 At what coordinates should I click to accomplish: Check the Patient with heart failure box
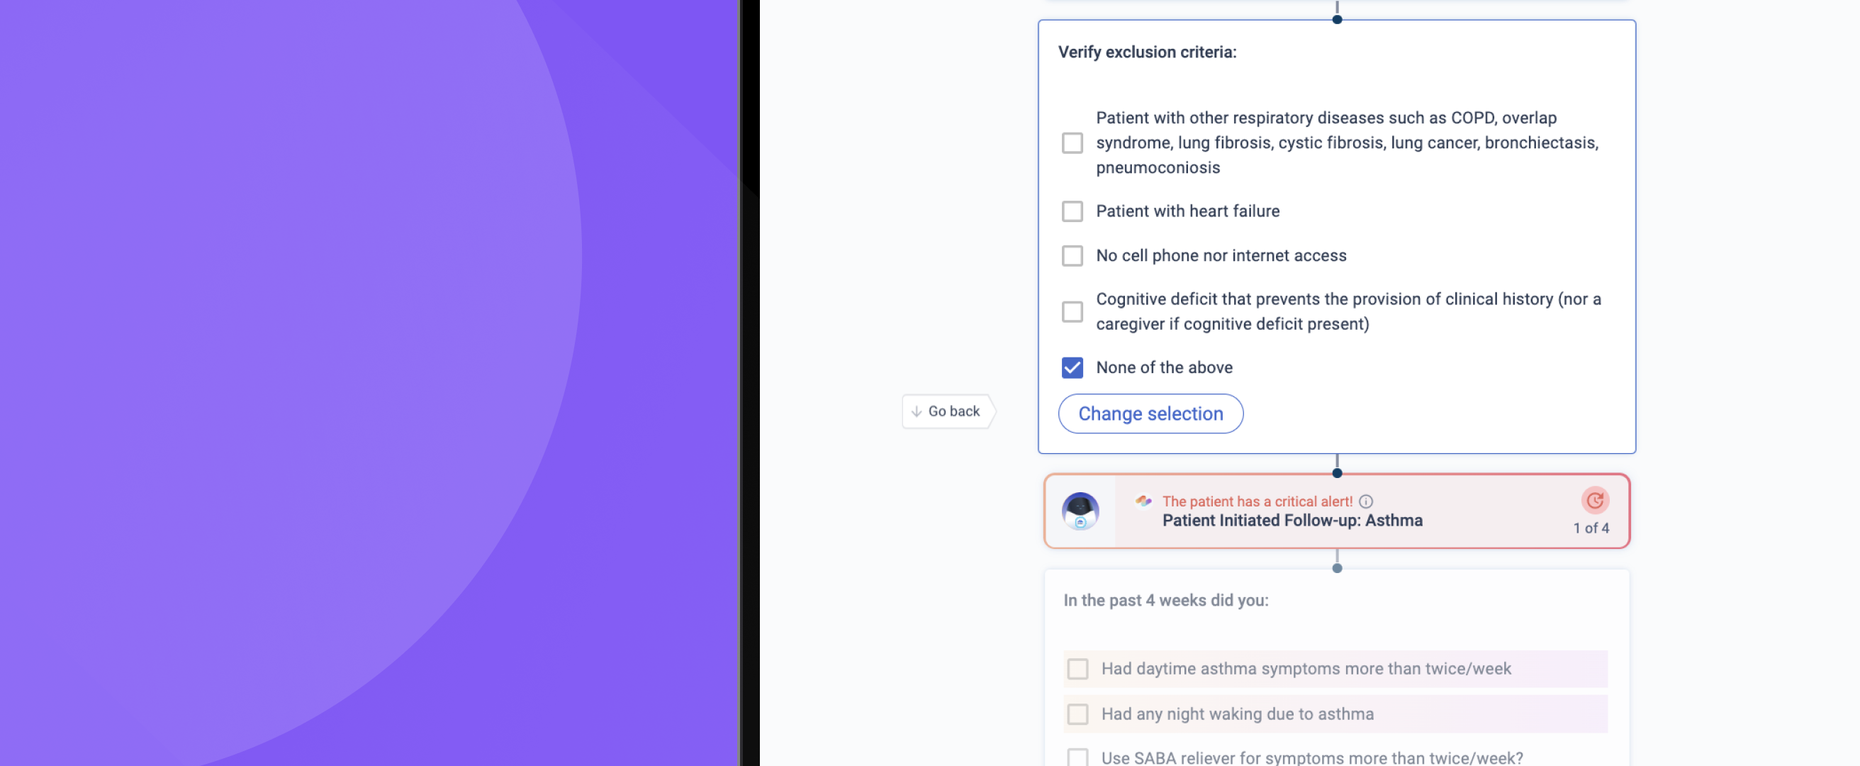pos(1072,211)
